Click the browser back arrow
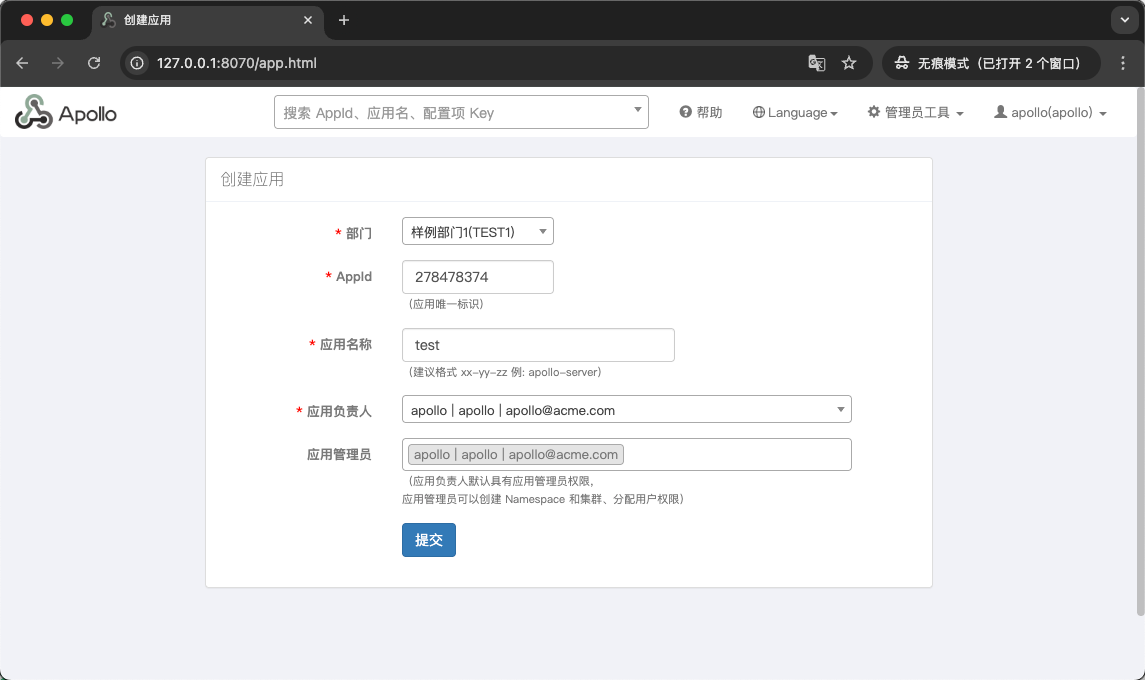This screenshot has height=680, width=1145. [x=22, y=63]
